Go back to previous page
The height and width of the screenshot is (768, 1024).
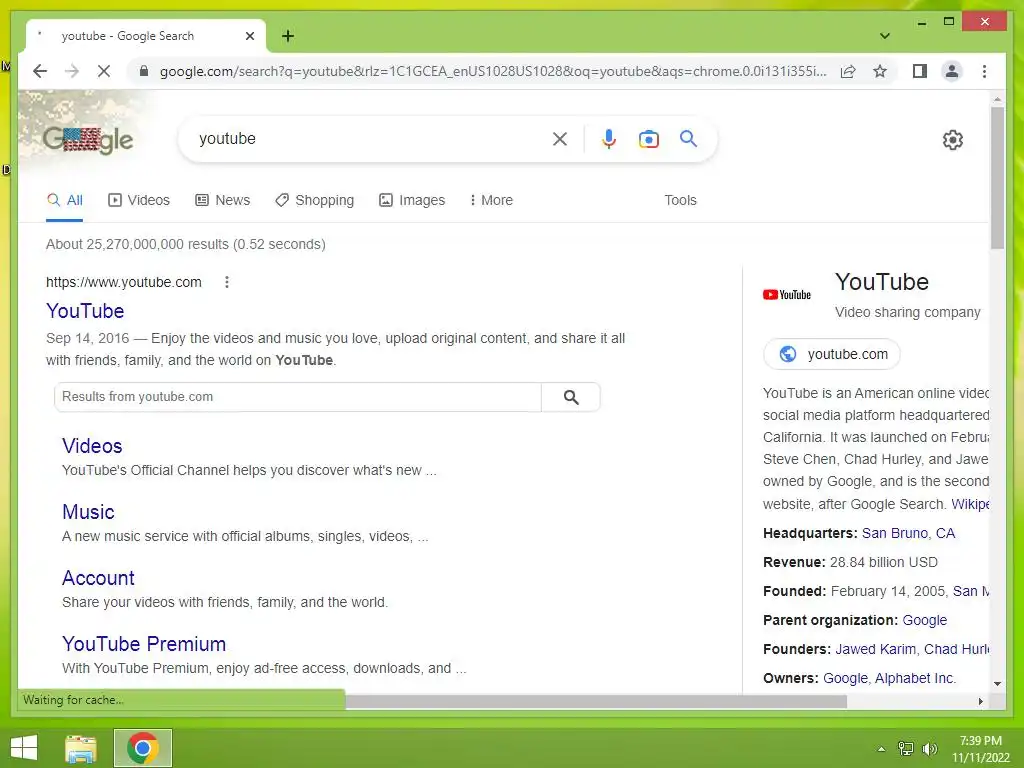pos(40,71)
